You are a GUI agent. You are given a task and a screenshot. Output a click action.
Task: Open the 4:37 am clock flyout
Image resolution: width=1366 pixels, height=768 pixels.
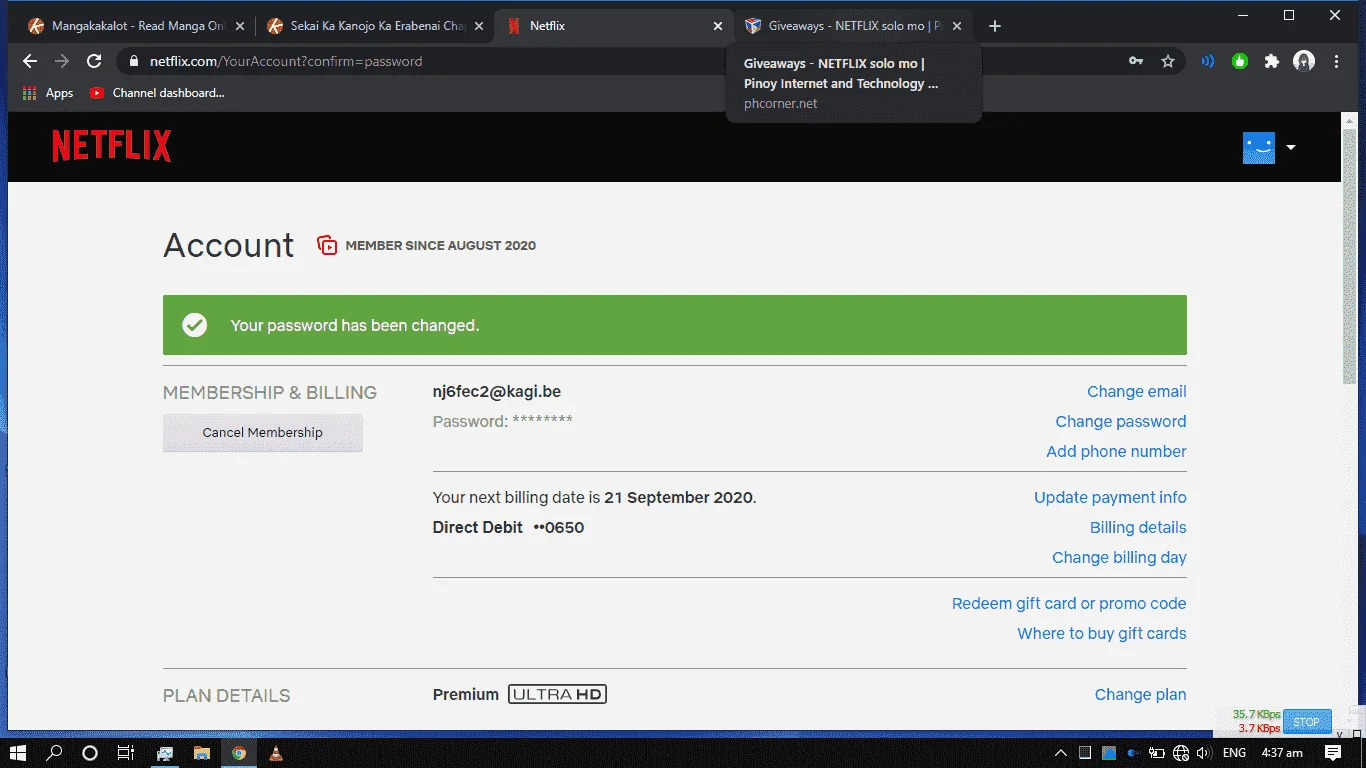coord(1282,753)
